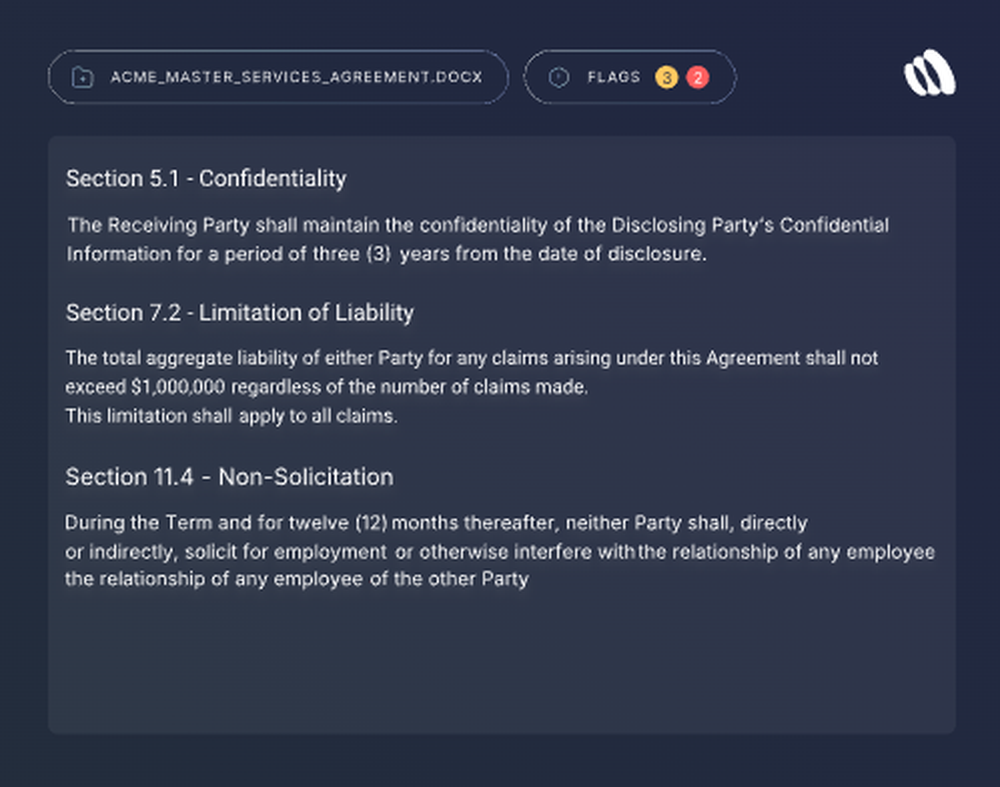Click the FLAGS label to toggle flag visibility
1000x787 pixels.
[x=613, y=77]
